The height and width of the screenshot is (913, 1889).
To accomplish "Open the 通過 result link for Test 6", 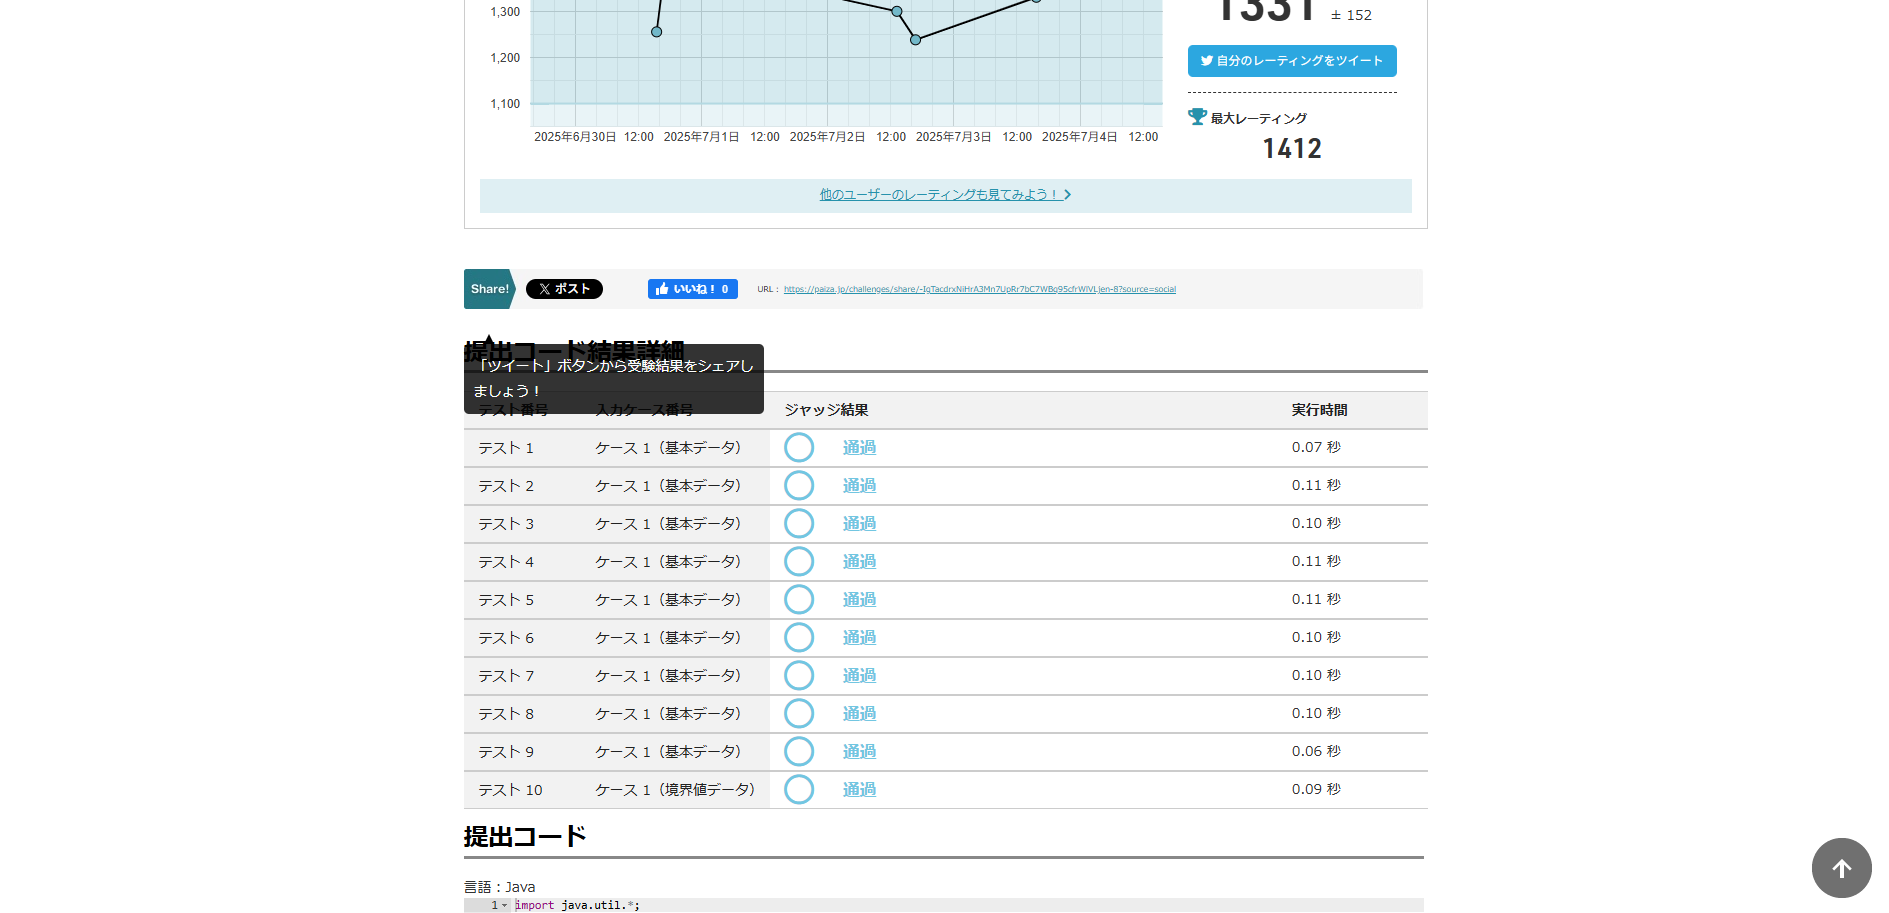I will (x=859, y=638).
